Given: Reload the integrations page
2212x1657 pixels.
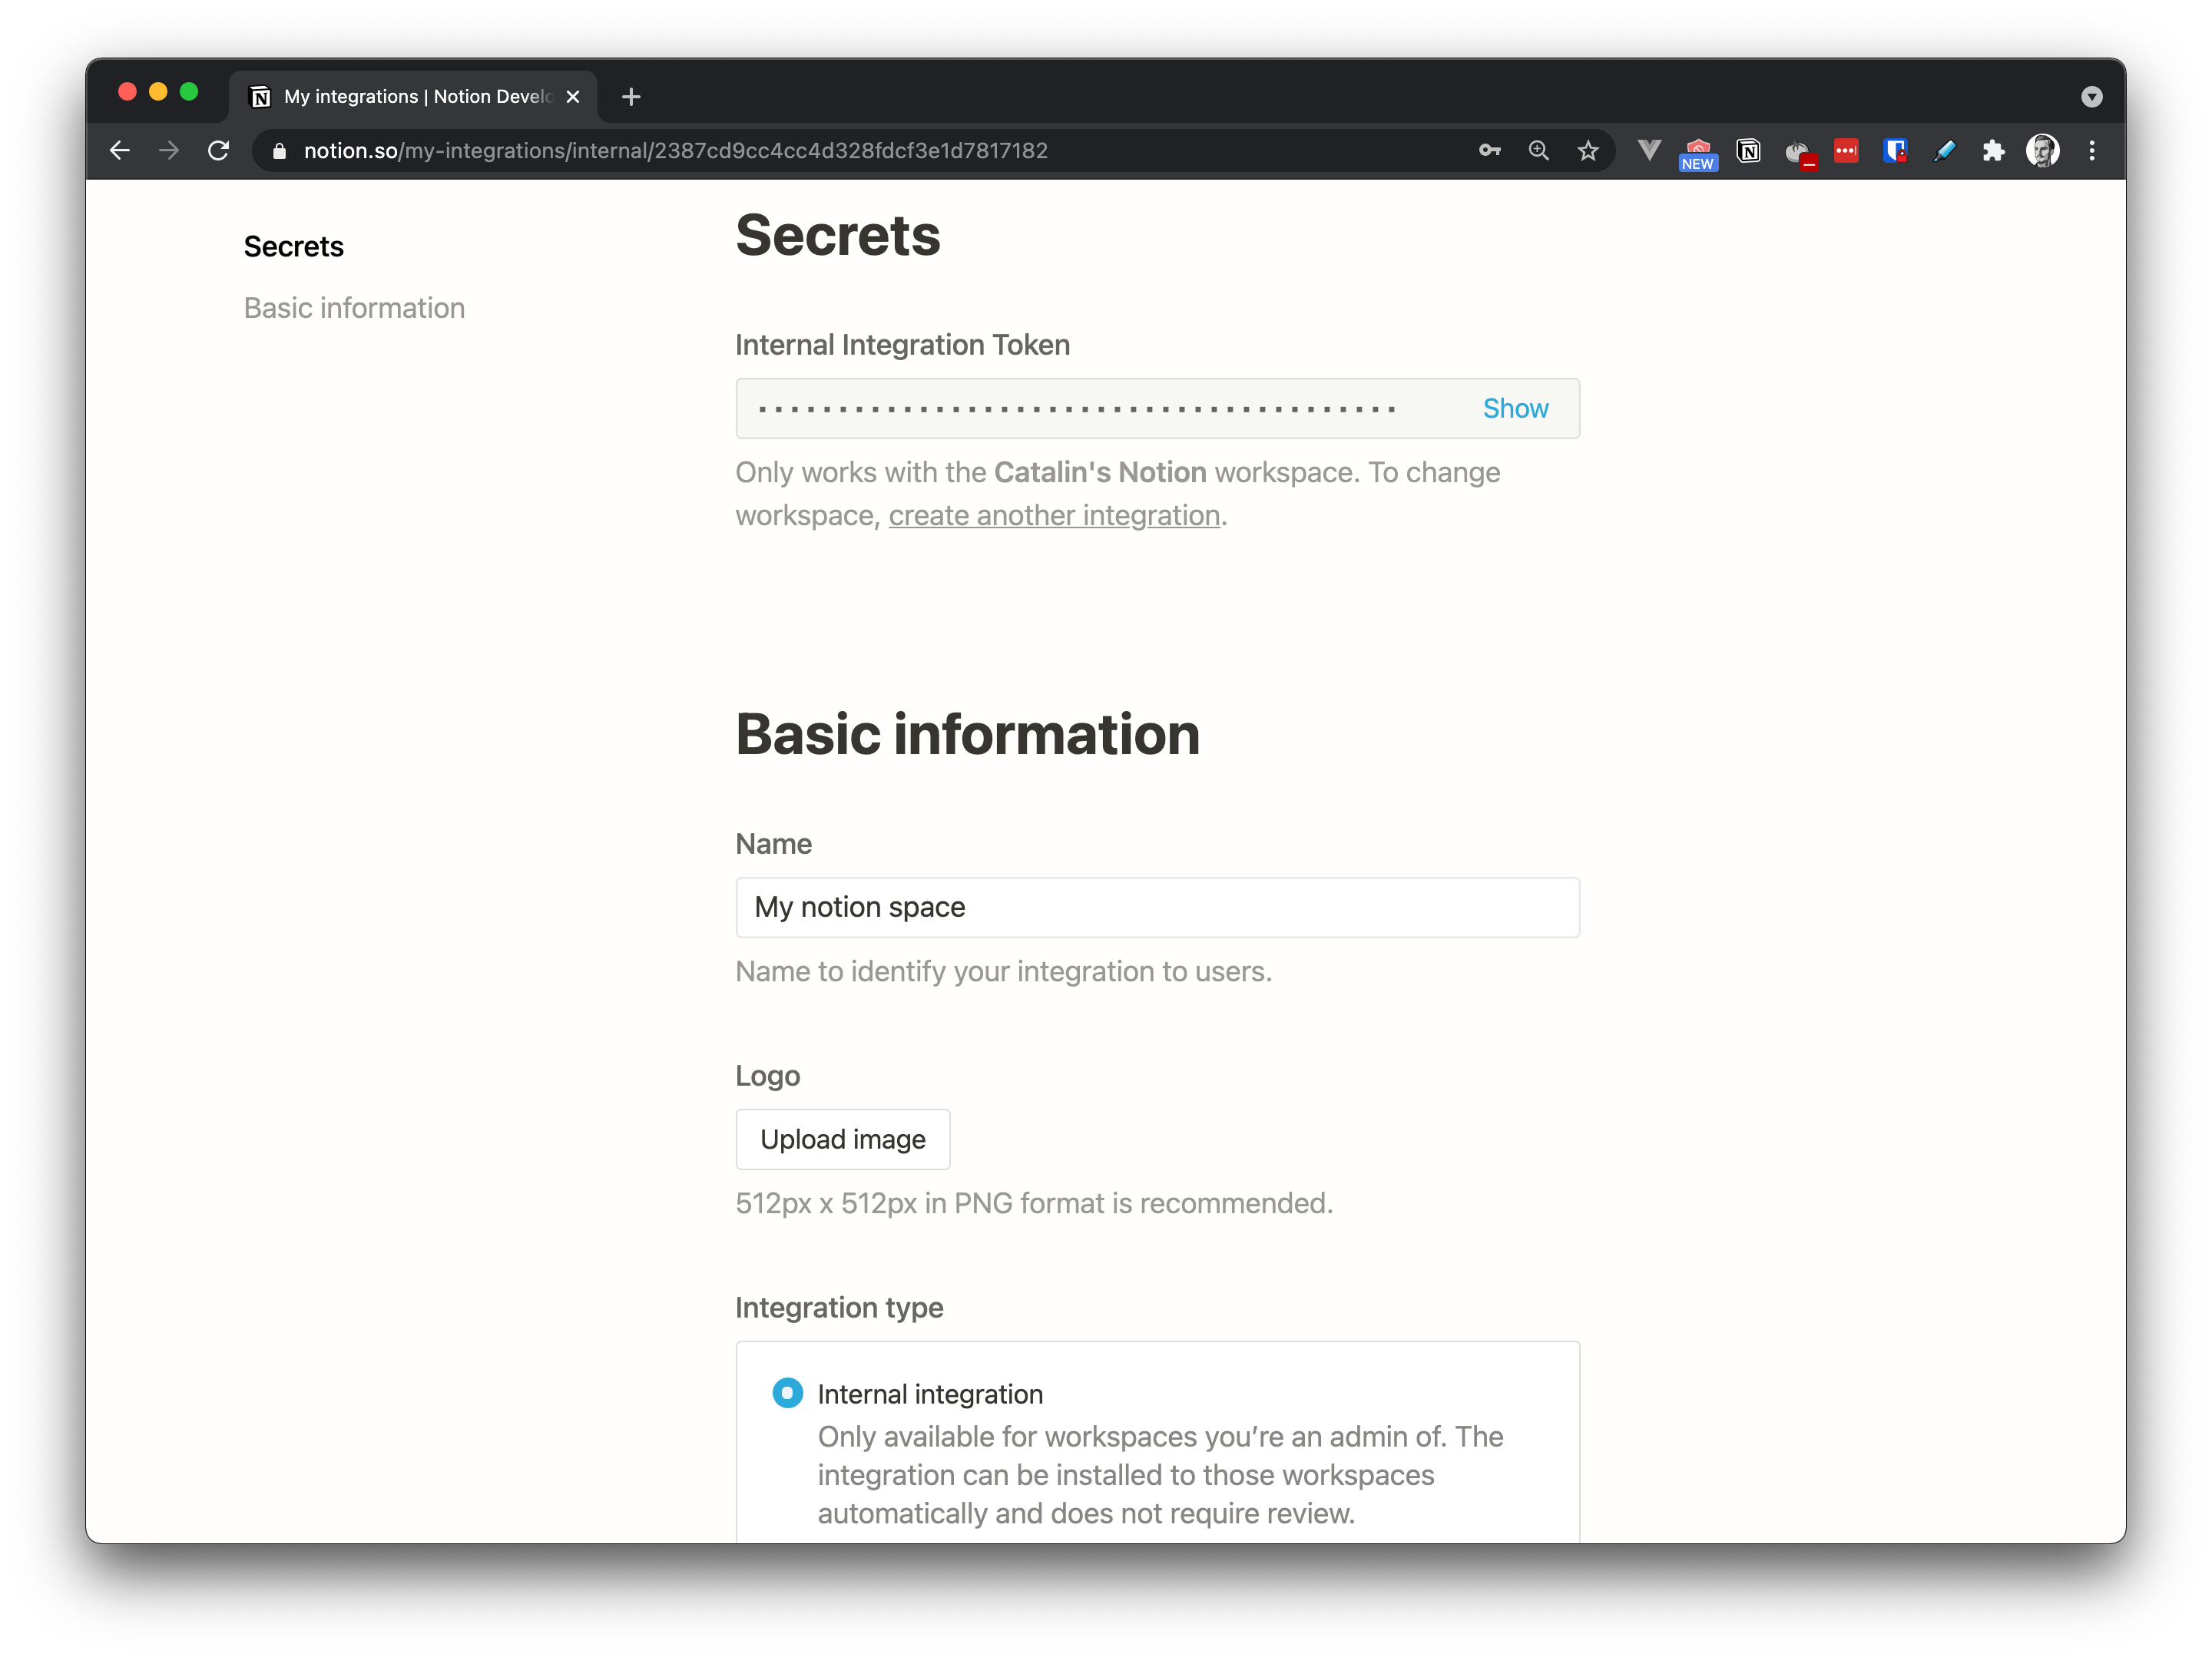Looking at the screenshot, I should 218,151.
